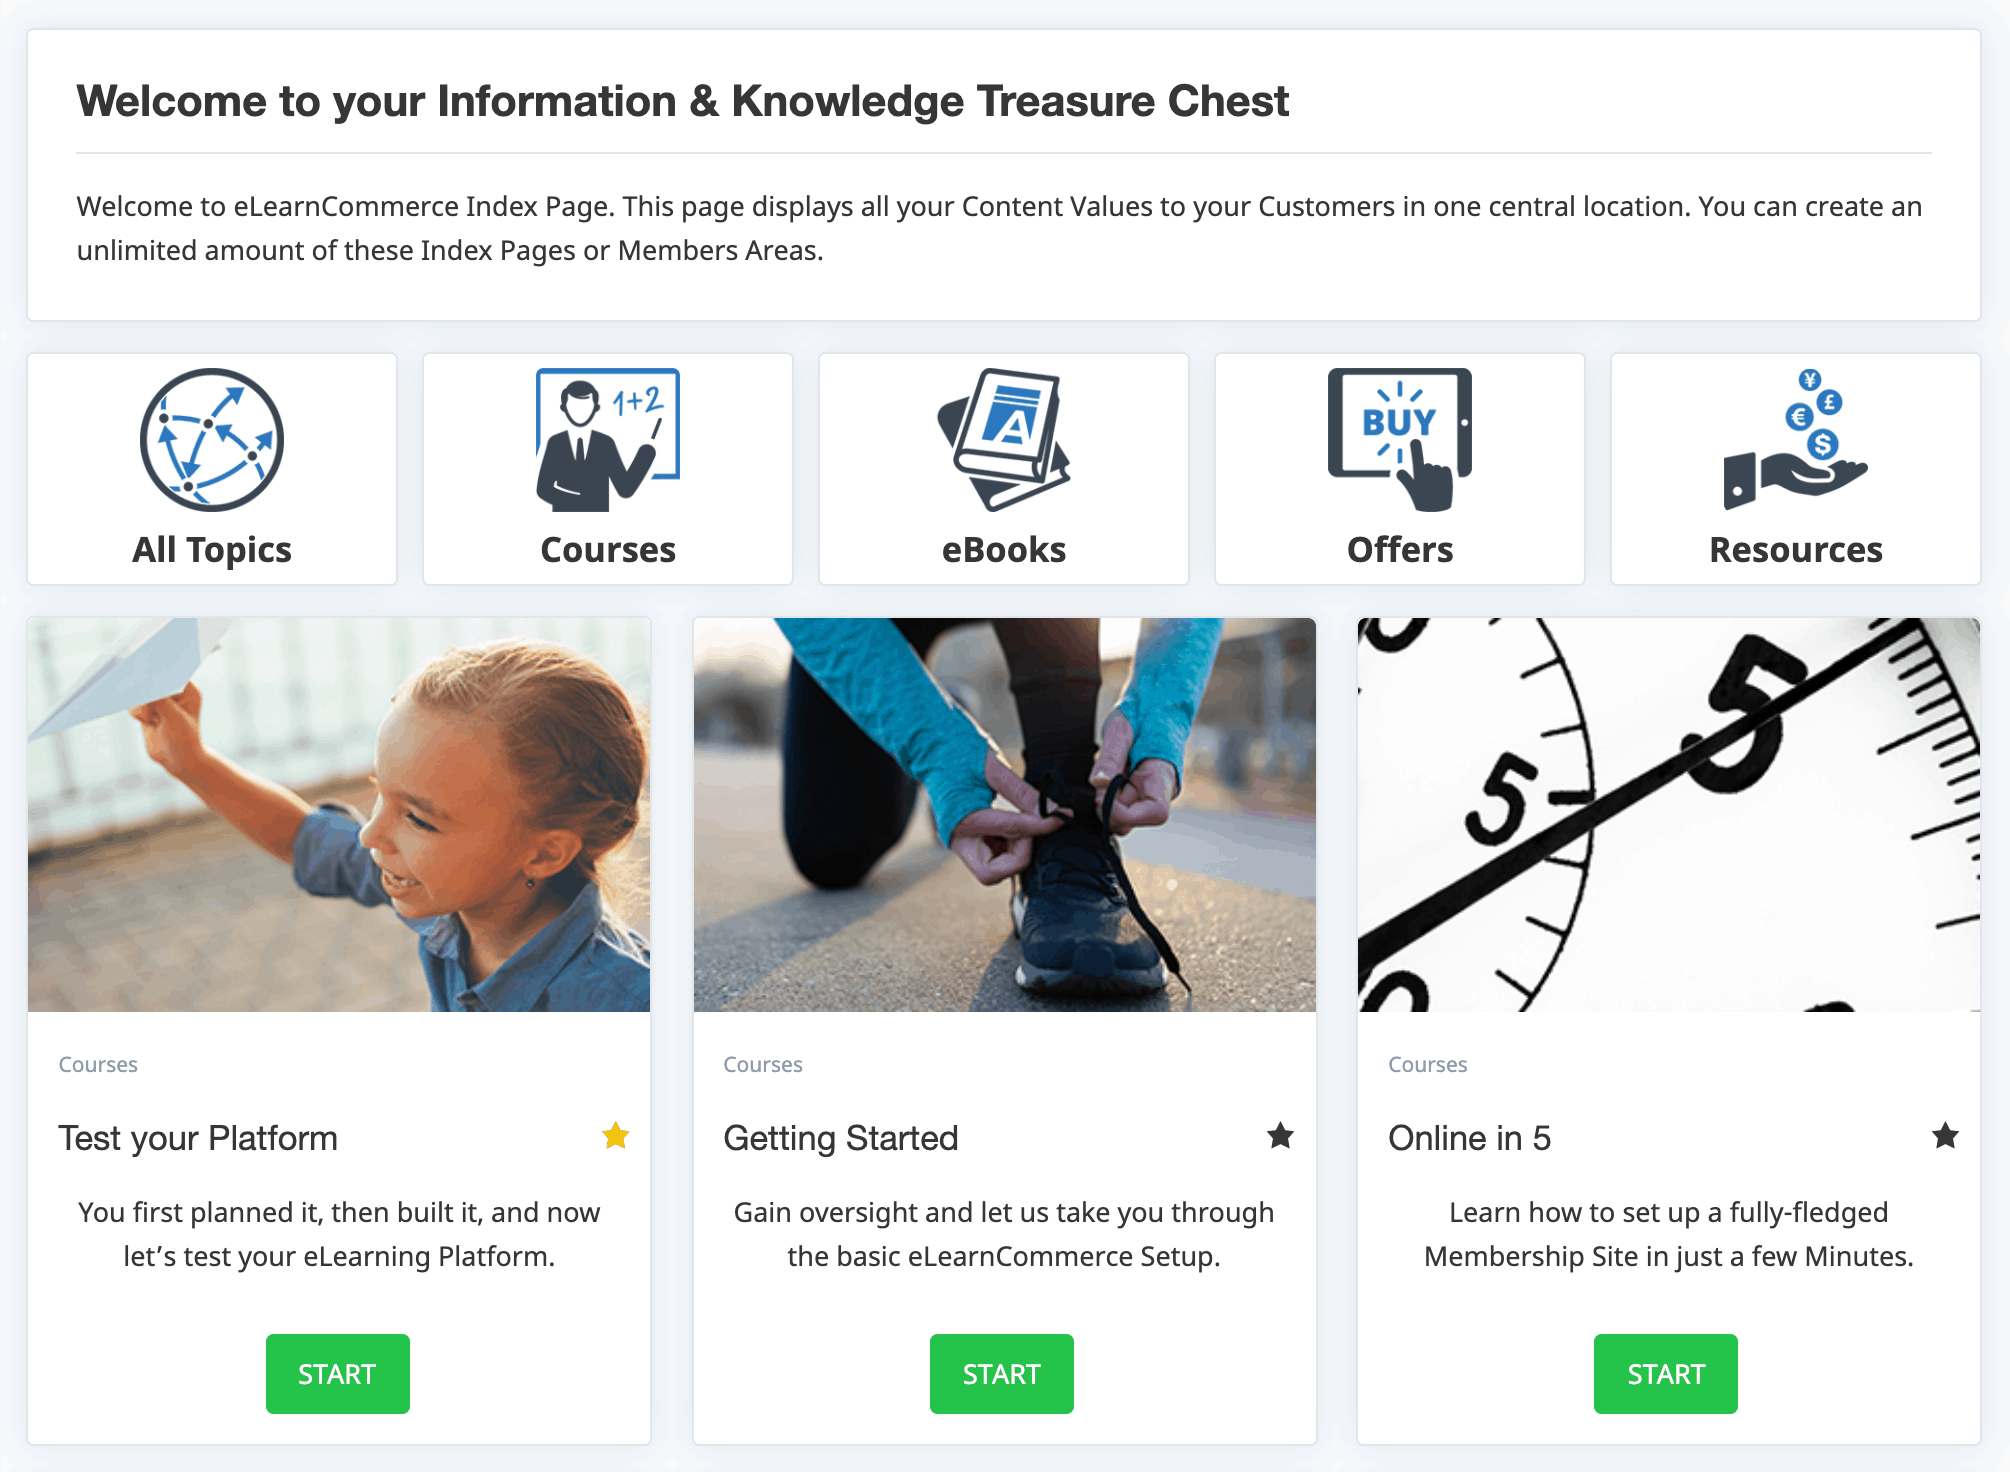Screen dimensions: 2010x1472
Task: Click the Online in 5 title
Action: [1470, 1138]
